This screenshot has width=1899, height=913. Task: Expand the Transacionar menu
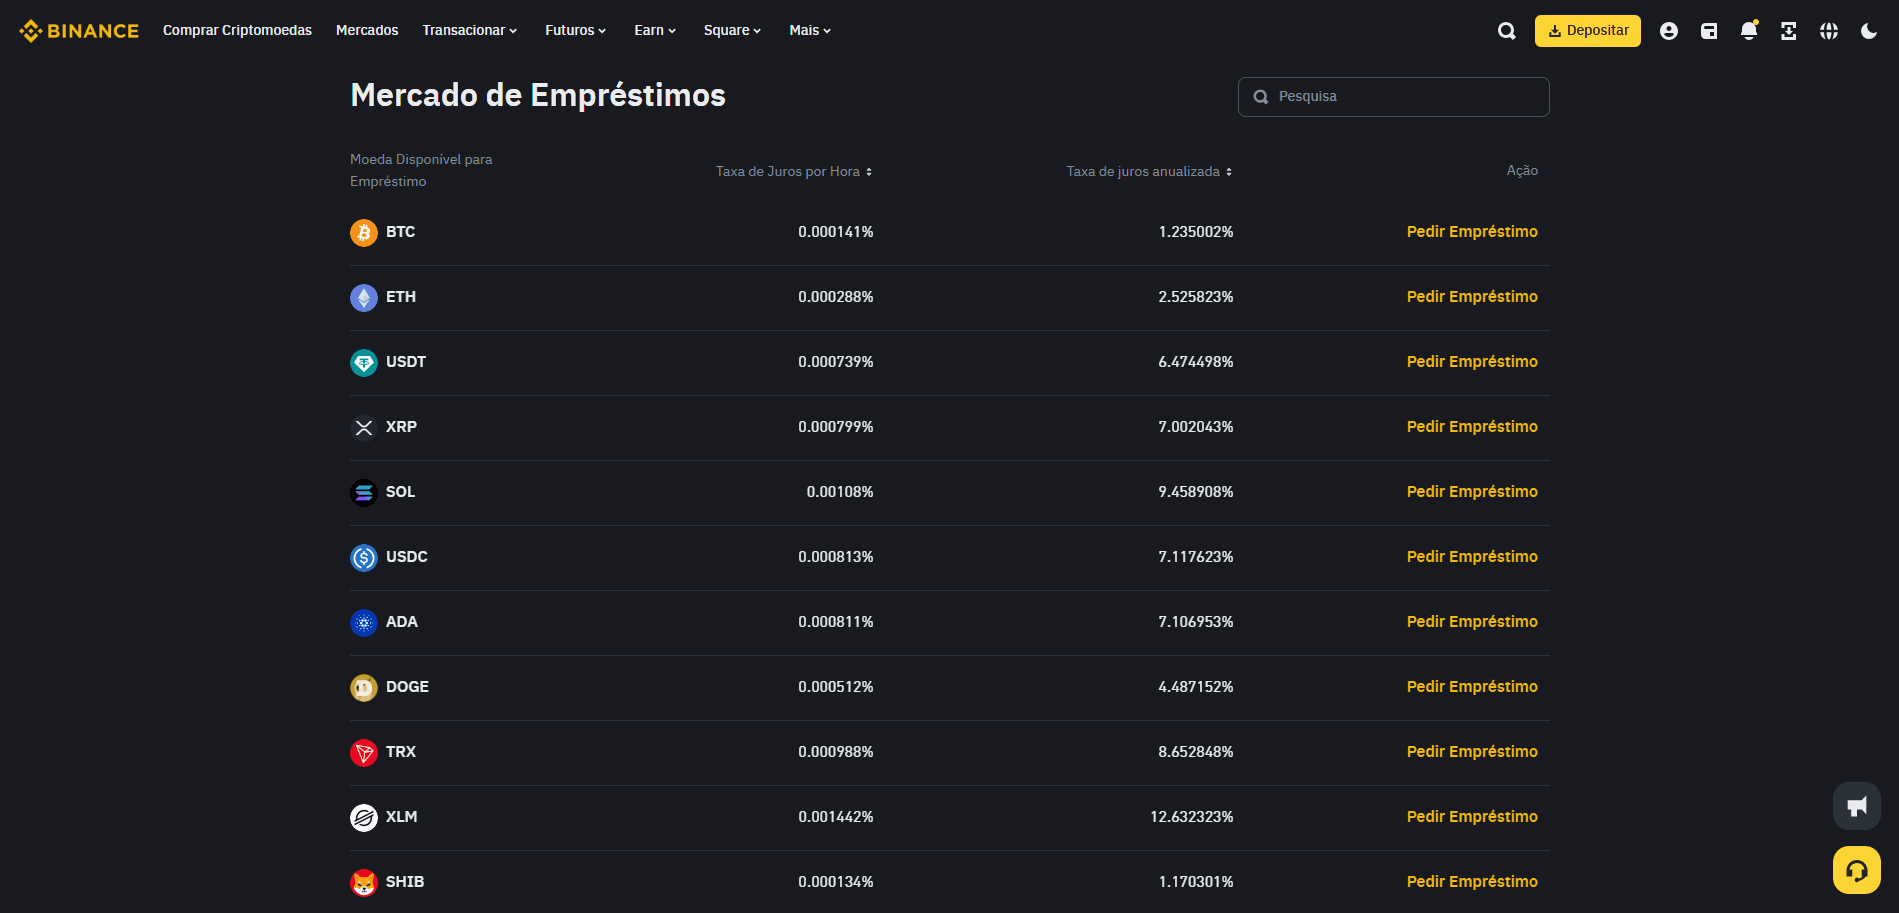[x=470, y=31]
